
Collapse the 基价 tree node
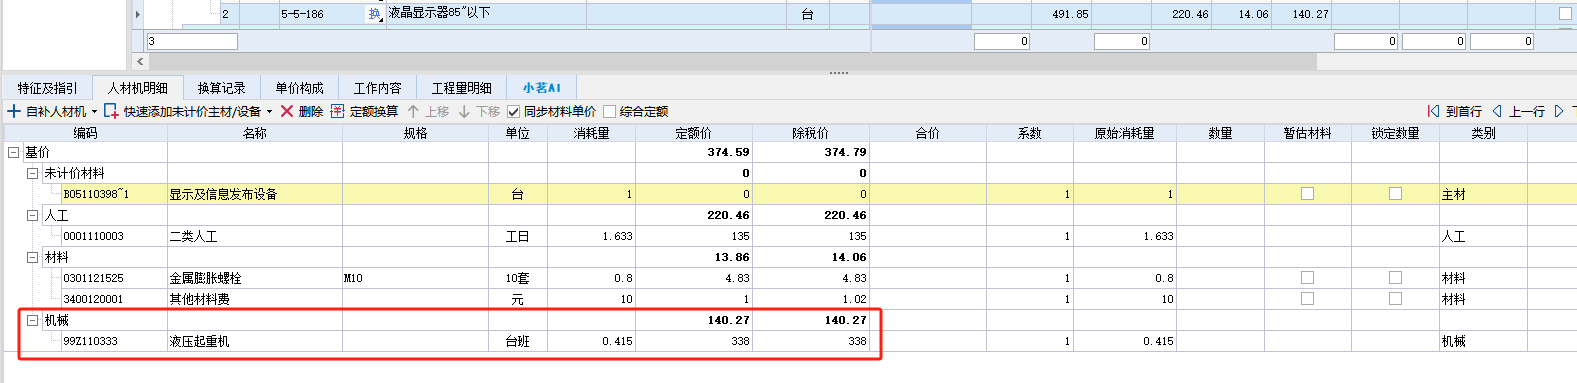point(13,152)
